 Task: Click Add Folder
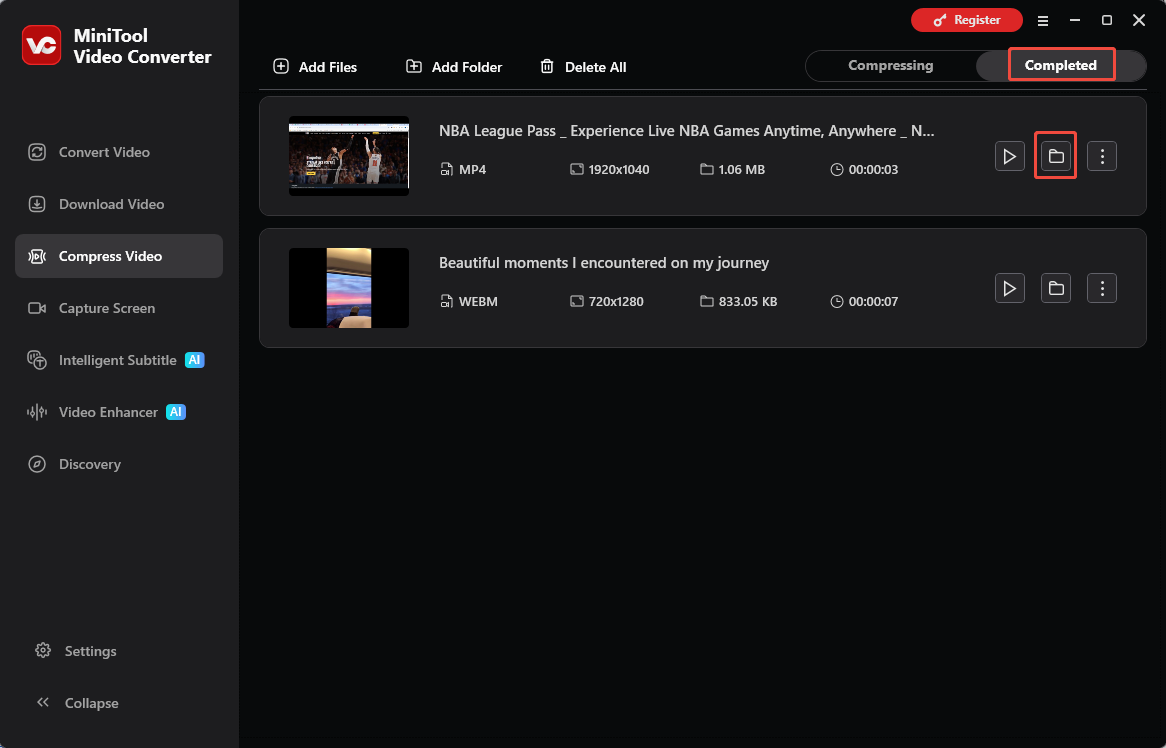[454, 67]
